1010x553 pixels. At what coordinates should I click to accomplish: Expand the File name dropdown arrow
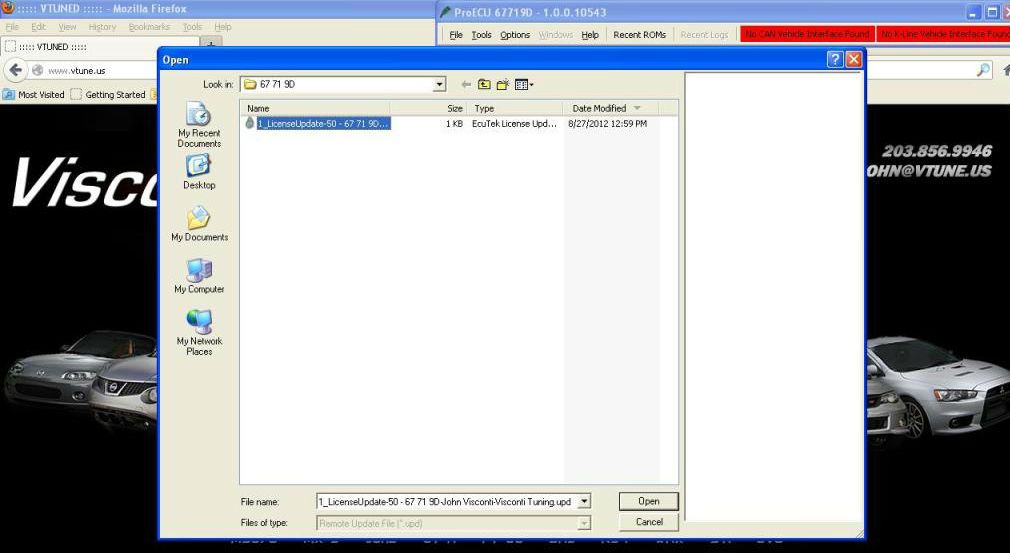(584, 502)
